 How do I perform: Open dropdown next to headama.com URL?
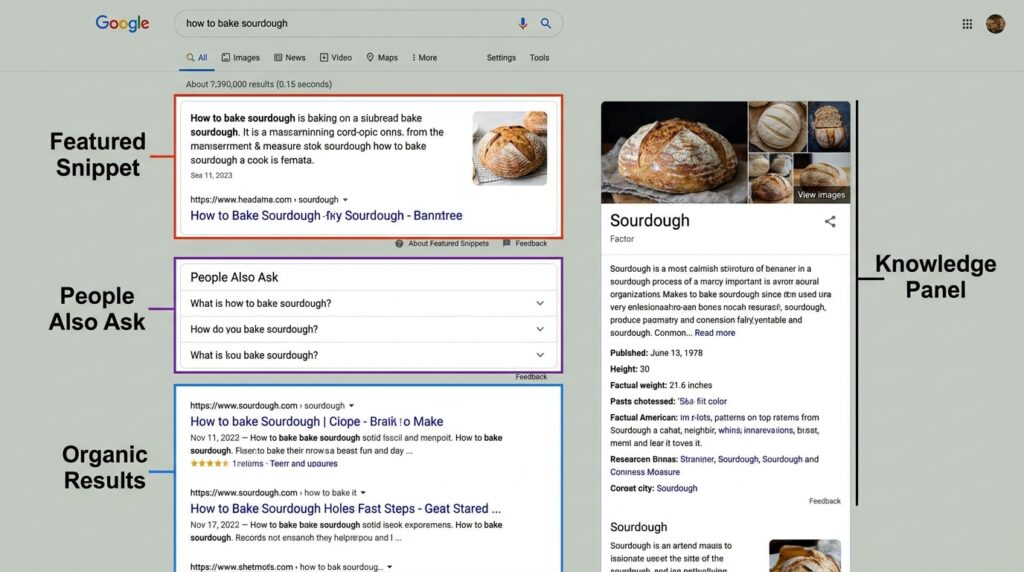click(x=345, y=200)
